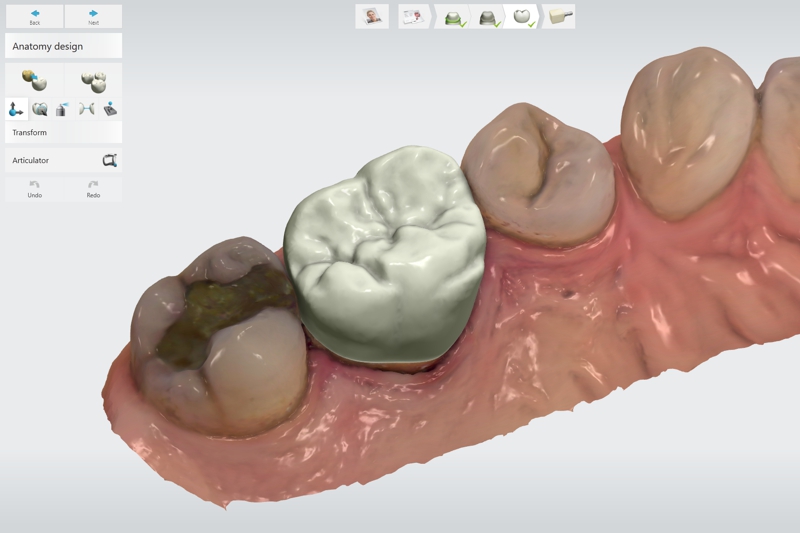This screenshot has width=800, height=533.
Task: Redo the last undone change
Action: point(93,189)
